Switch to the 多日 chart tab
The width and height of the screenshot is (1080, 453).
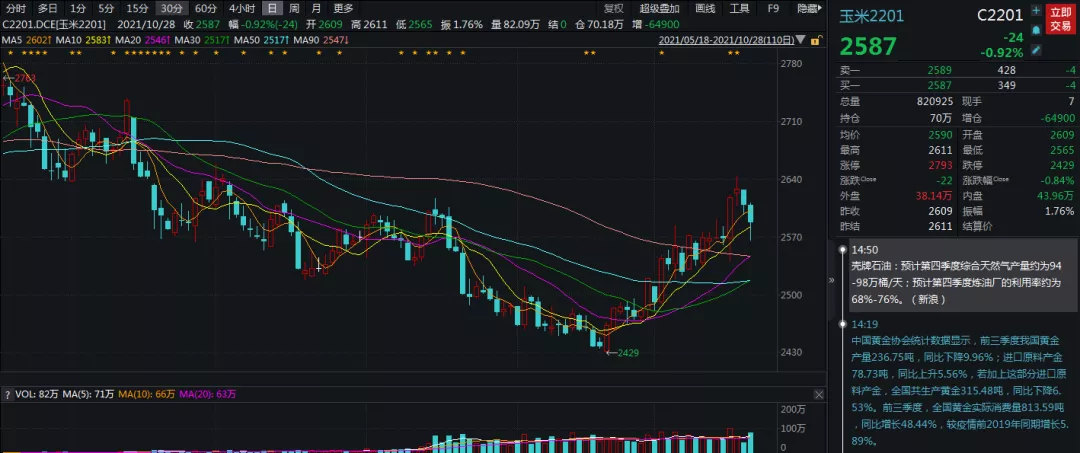point(48,9)
